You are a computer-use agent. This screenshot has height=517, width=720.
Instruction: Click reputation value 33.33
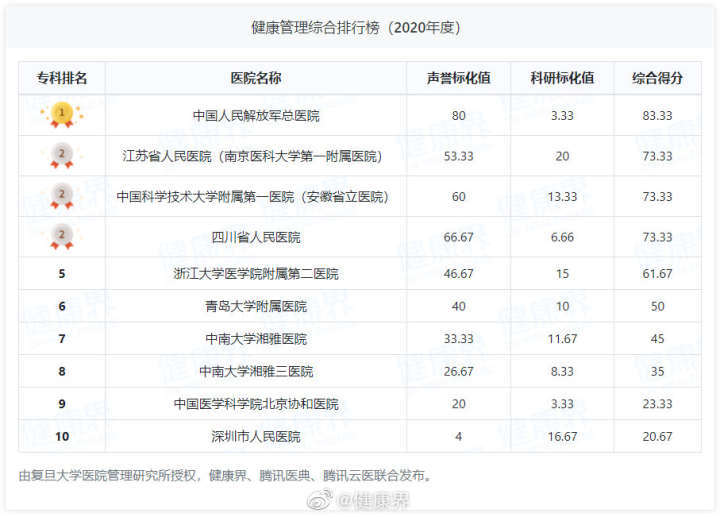pos(458,339)
